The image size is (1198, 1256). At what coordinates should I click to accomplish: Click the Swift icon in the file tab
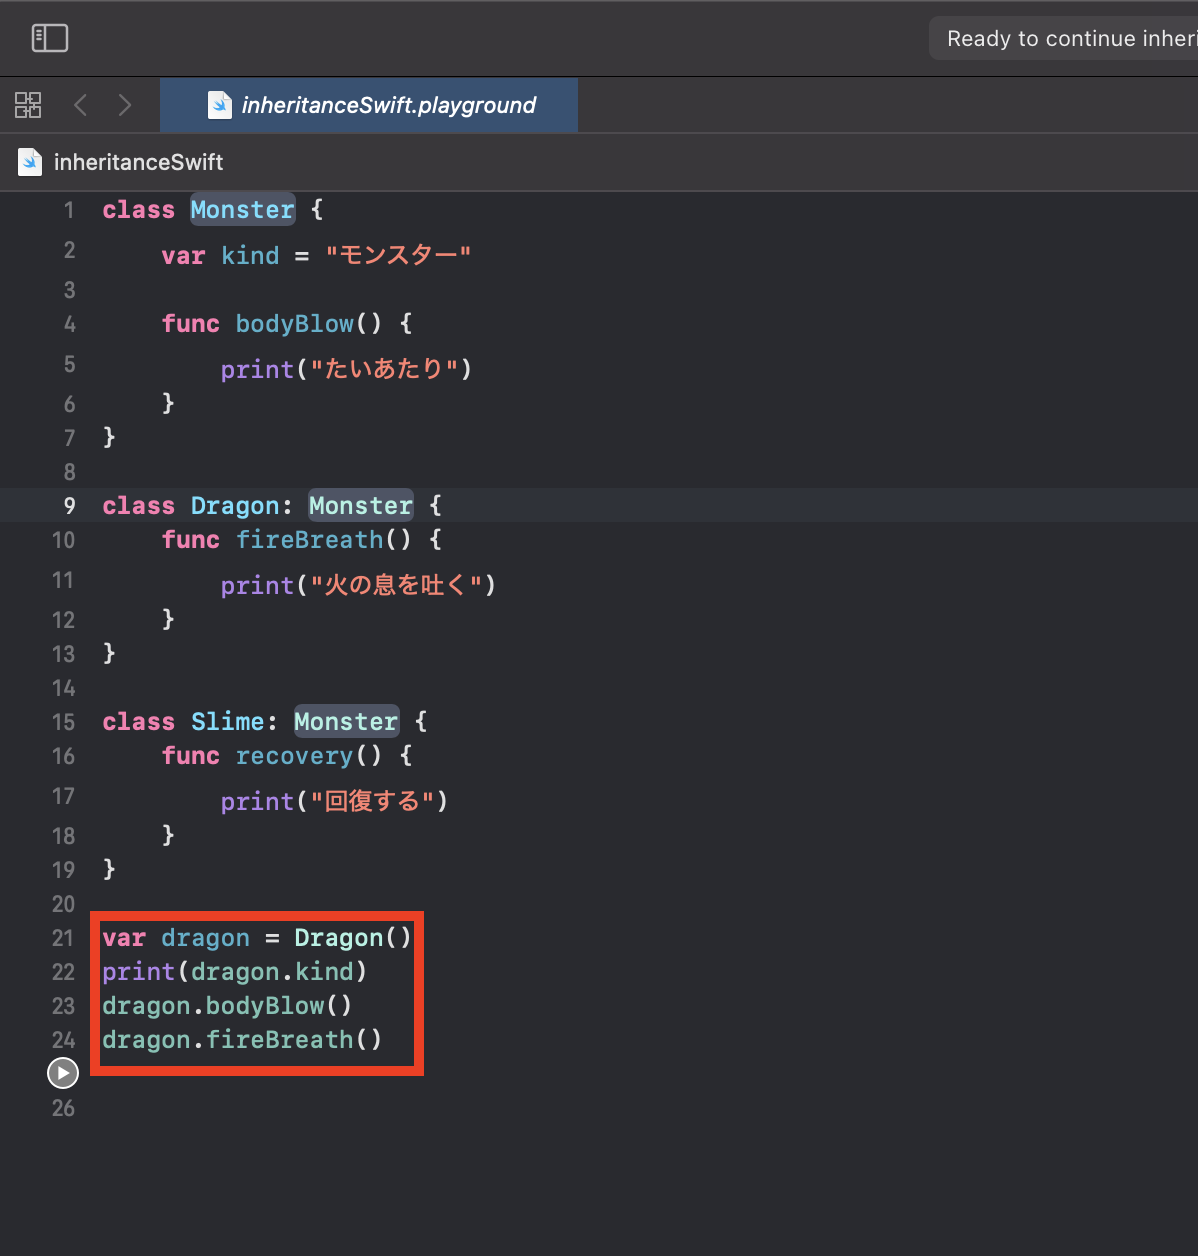point(219,105)
